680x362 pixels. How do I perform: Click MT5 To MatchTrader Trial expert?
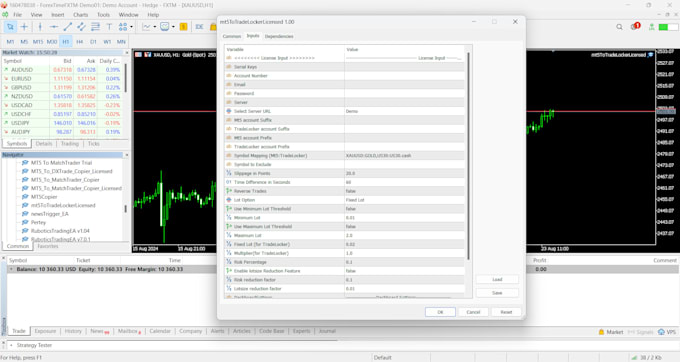point(61,163)
